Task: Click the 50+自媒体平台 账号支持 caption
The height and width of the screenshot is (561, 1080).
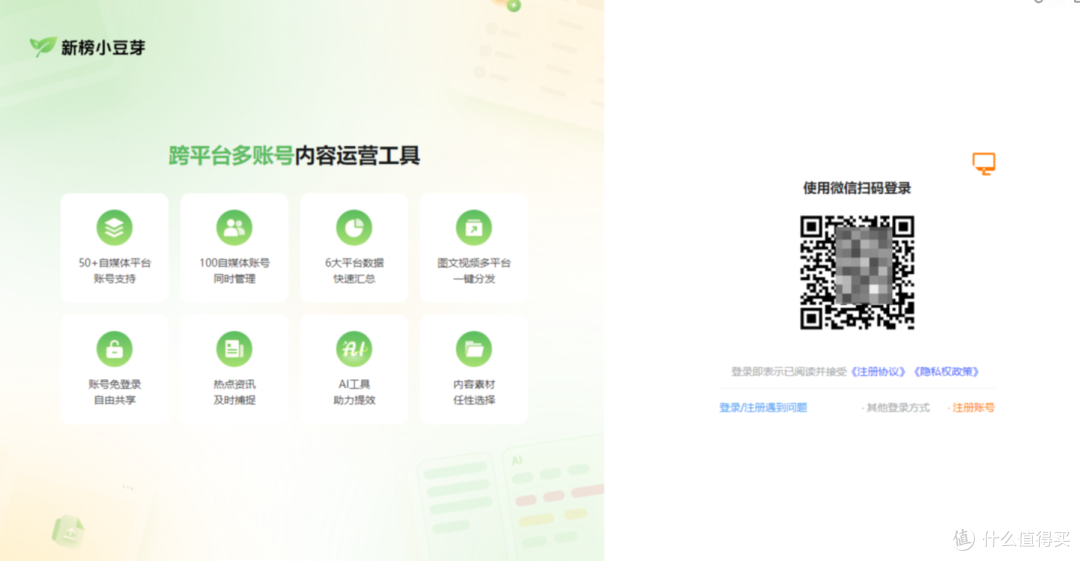Action: click(114, 271)
